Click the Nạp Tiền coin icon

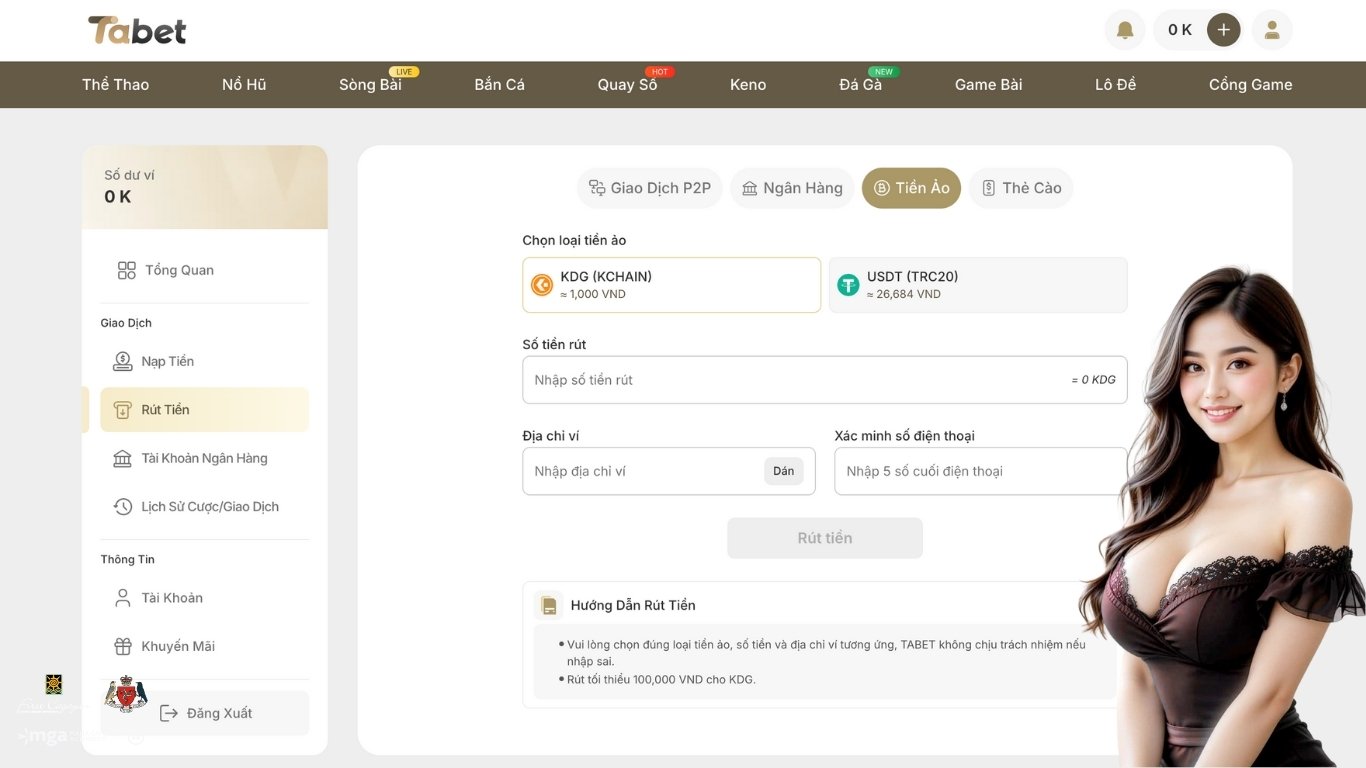click(122, 361)
